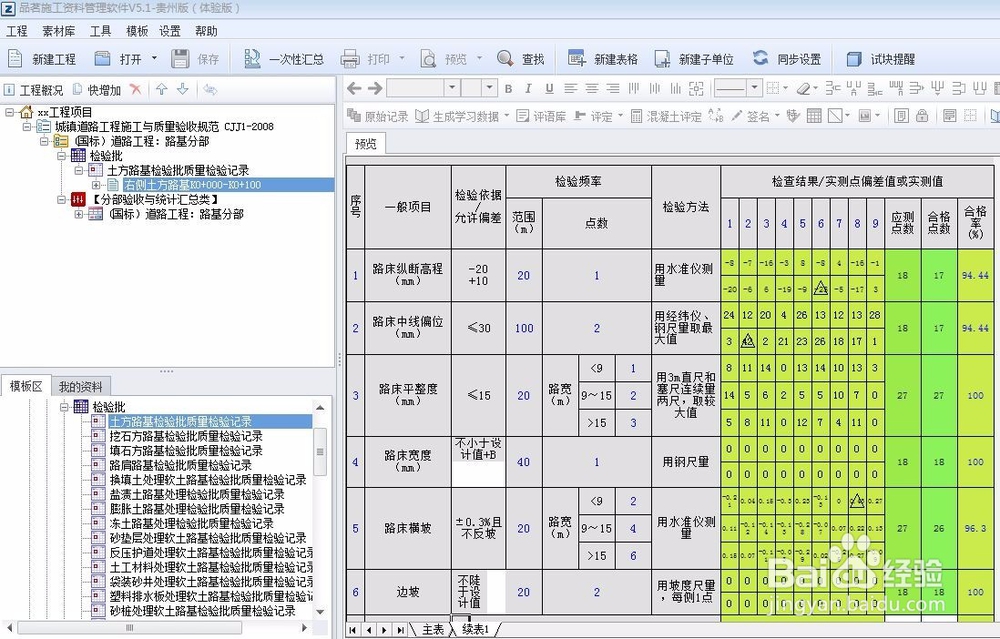Click the 新建工程 toolbar button

pyautogui.click(x=42, y=59)
